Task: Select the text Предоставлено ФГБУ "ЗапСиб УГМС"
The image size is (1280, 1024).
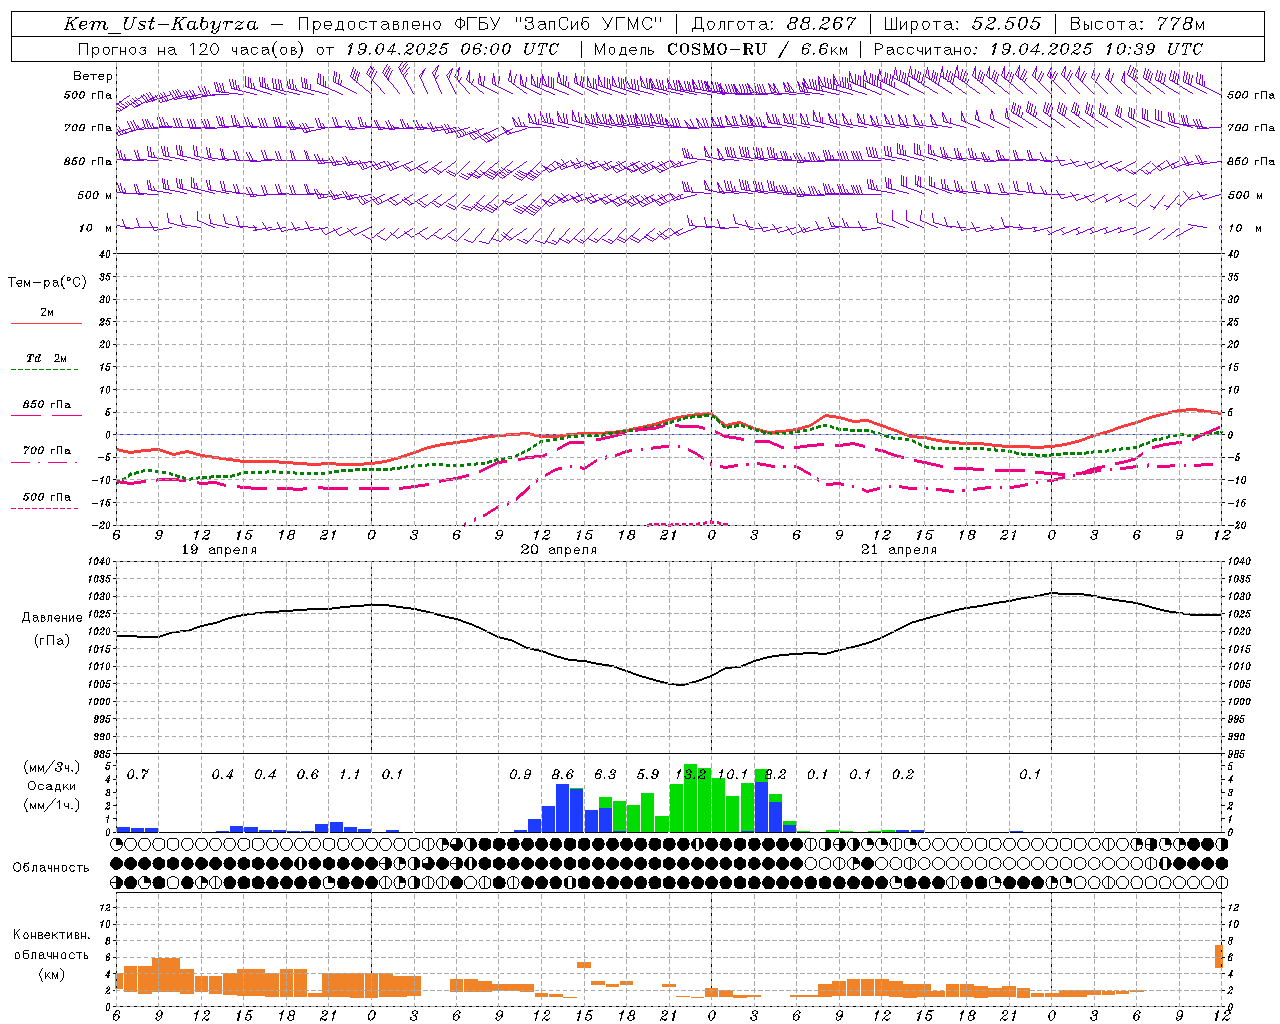Action: tap(480, 24)
